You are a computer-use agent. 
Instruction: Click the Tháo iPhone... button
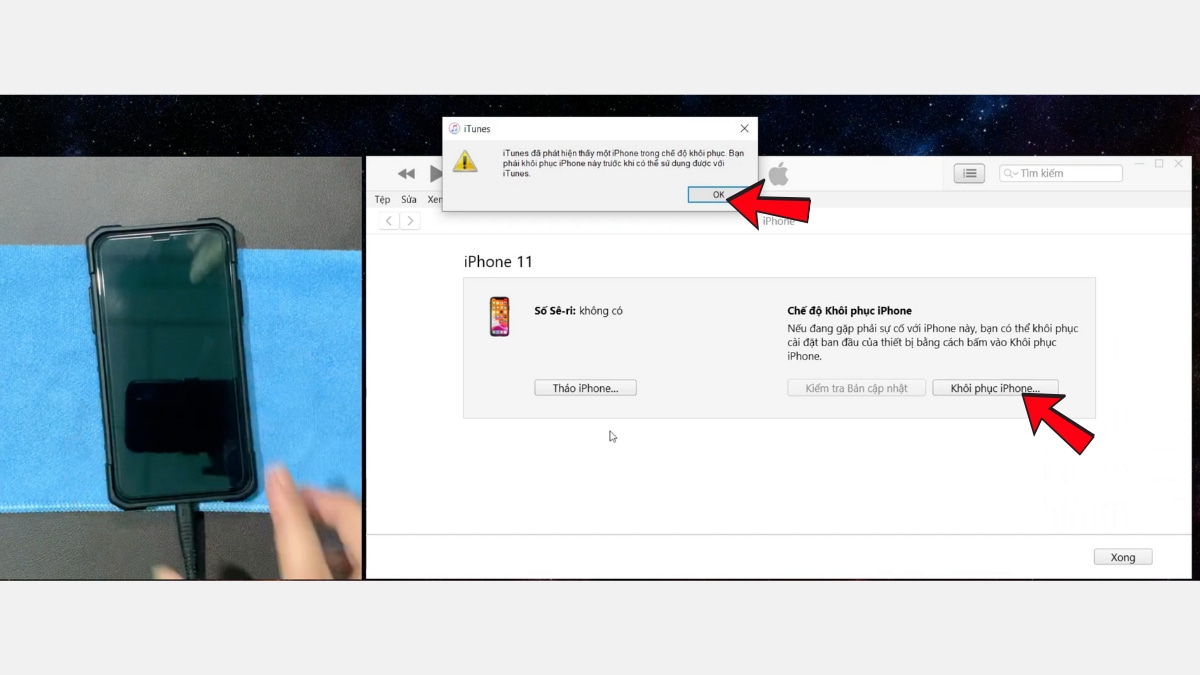click(x=586, y=388)
